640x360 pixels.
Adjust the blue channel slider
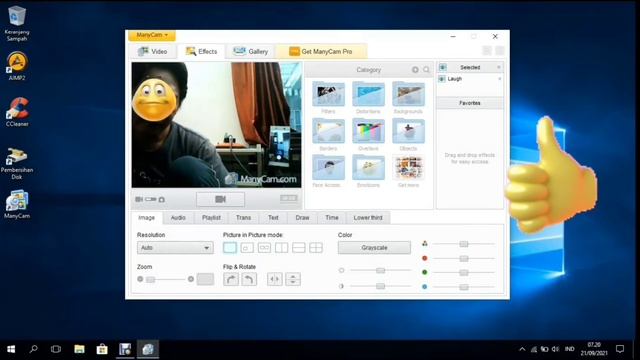(464, 287)
